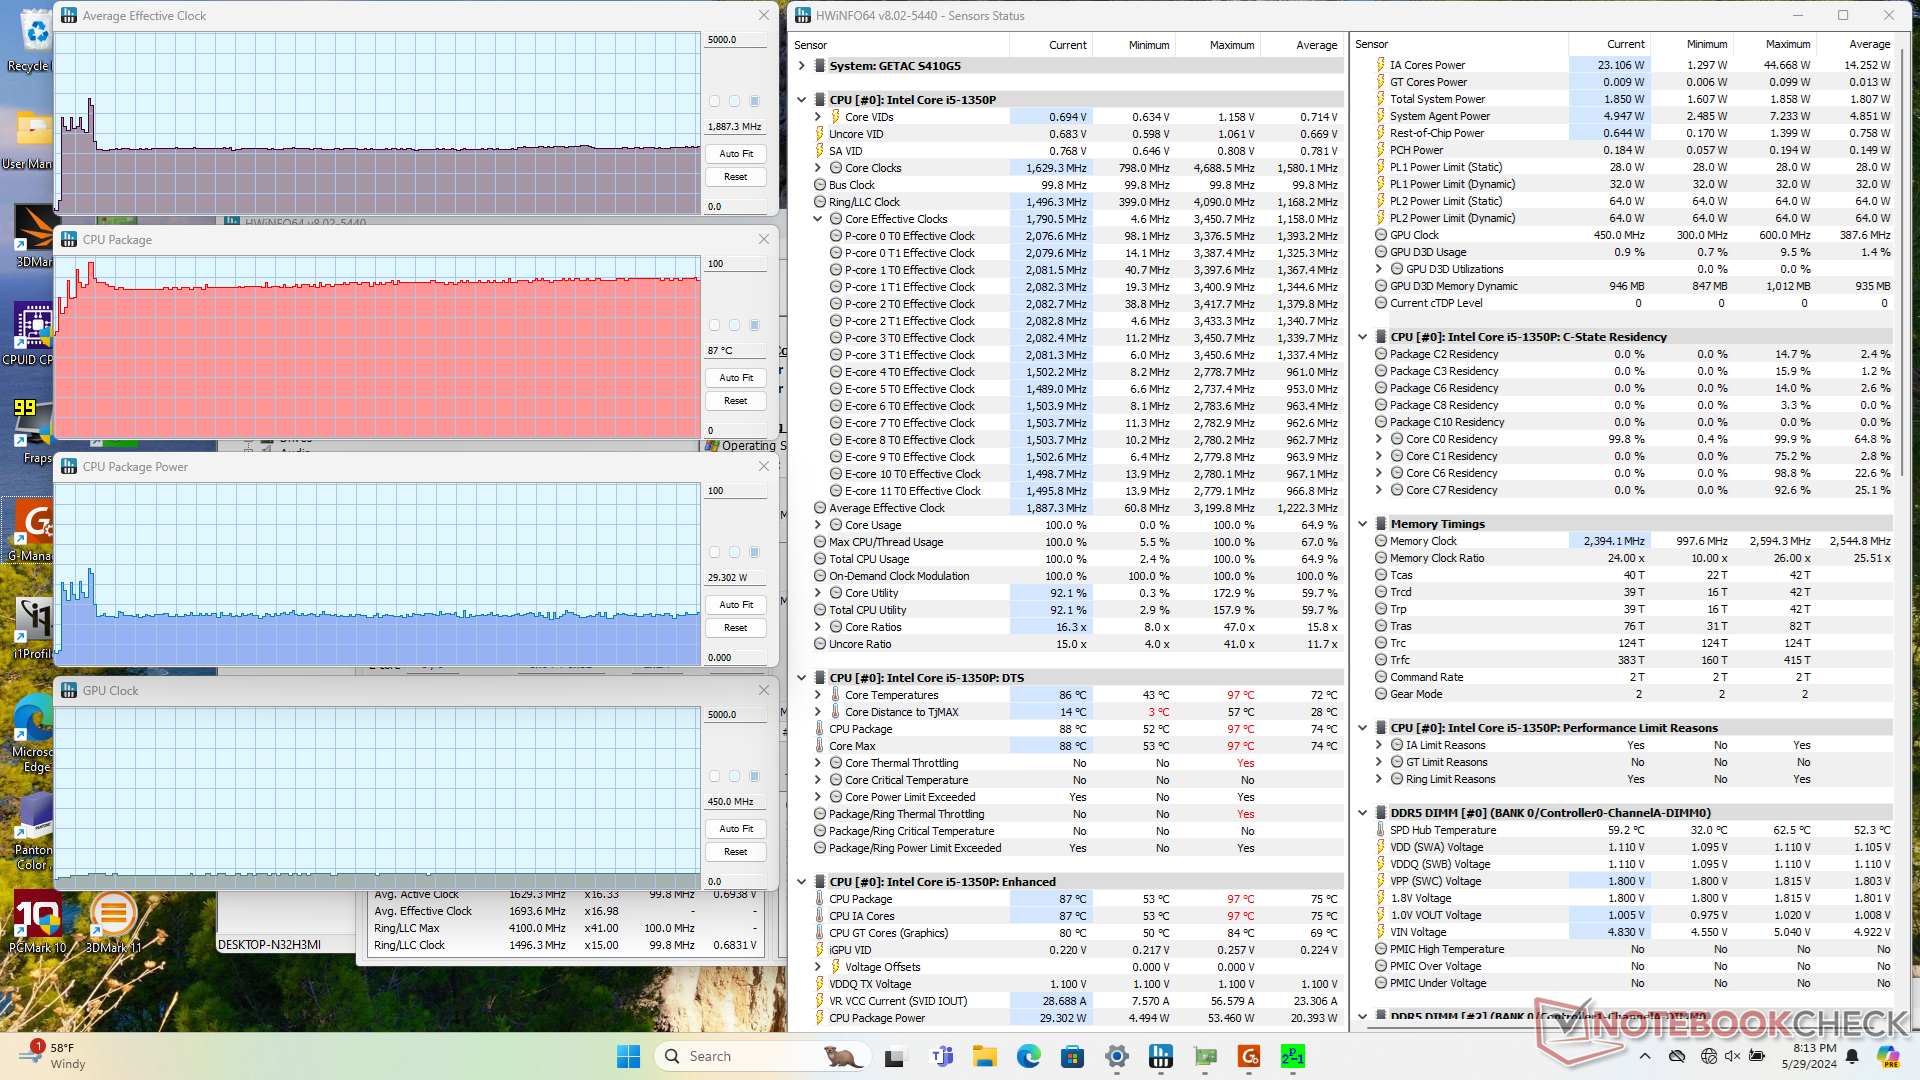Open the G-Manager taskbar icon

coord(1248,1056)
